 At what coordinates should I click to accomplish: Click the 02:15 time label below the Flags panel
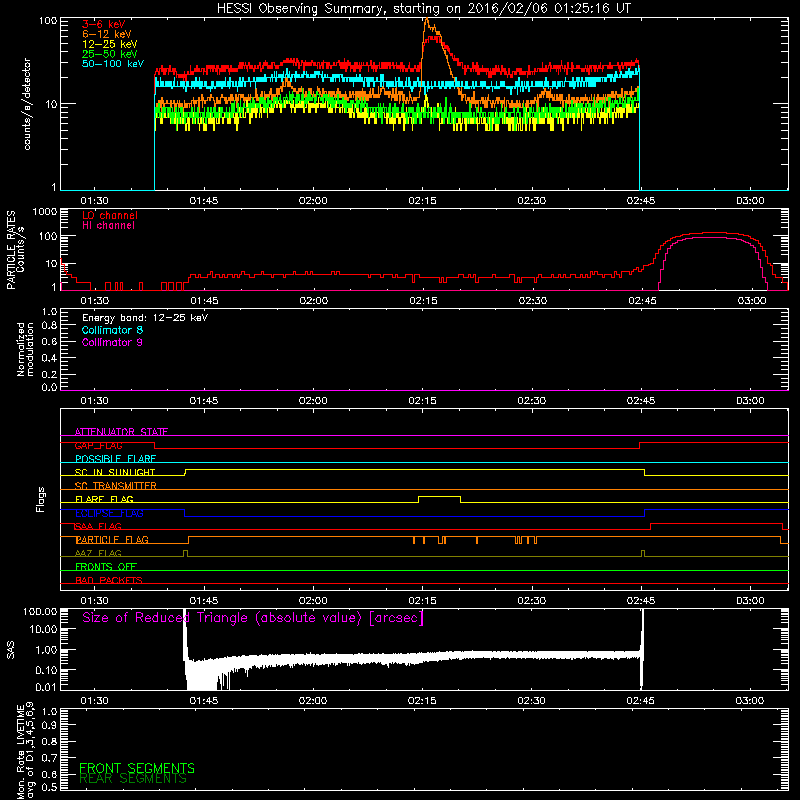click(x=422, y=601)
